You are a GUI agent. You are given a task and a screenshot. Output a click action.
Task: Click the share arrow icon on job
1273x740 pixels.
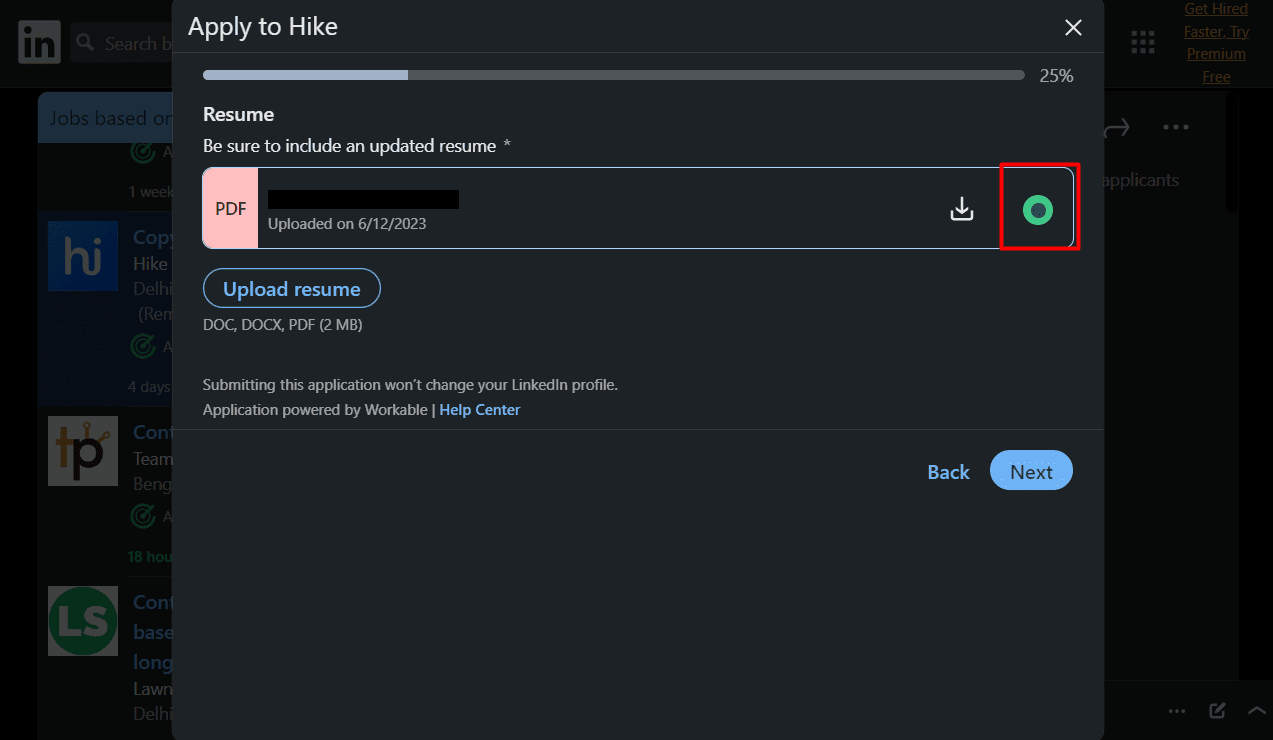pyautogui.click(x=1116, y=127)
